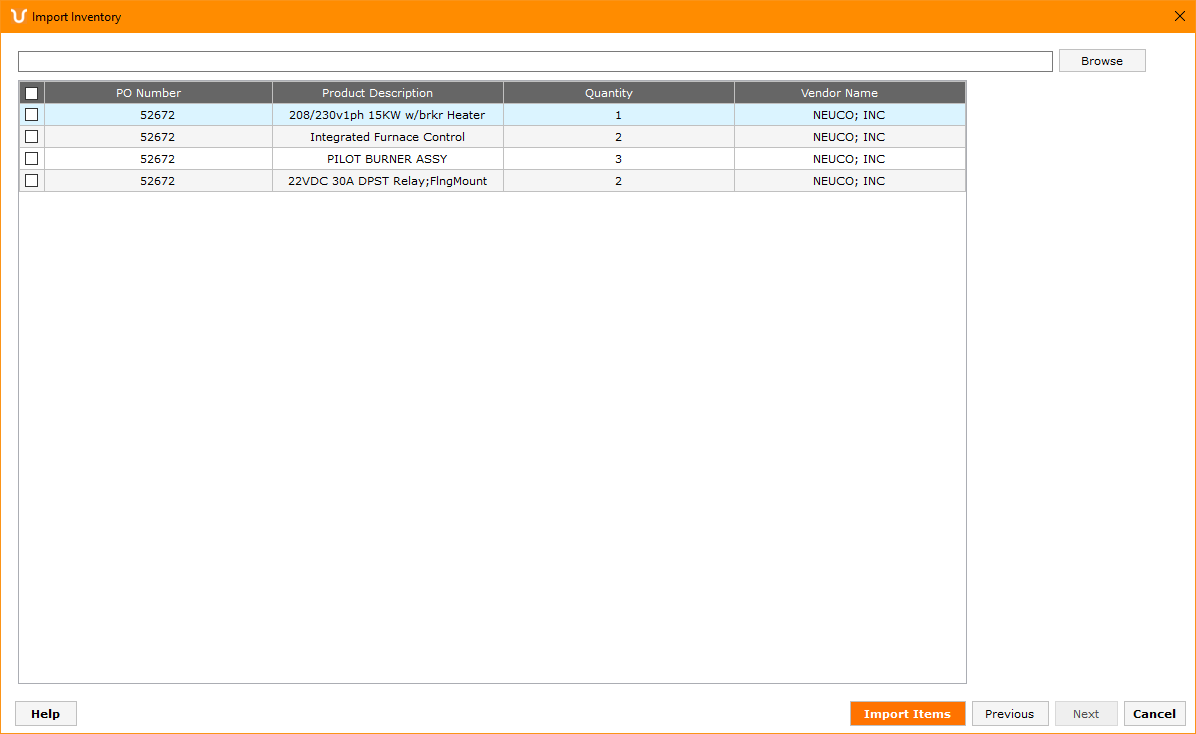Click the app logo icon in title bar
This screenshot has height=734, width=1196.
(x=18, y=16)
